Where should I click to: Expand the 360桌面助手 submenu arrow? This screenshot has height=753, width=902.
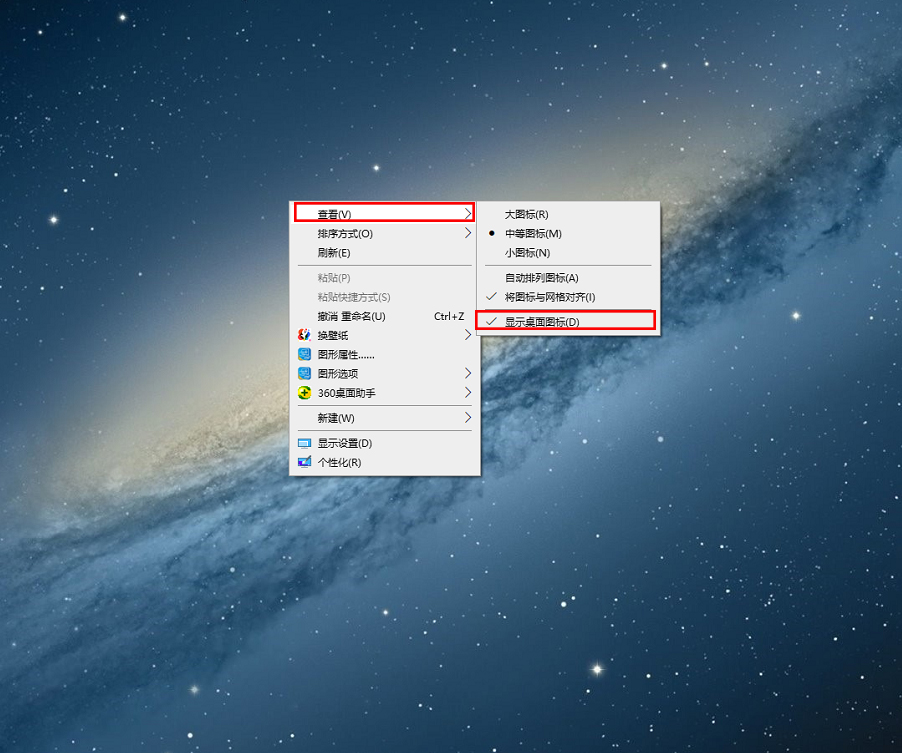[468, 393]
